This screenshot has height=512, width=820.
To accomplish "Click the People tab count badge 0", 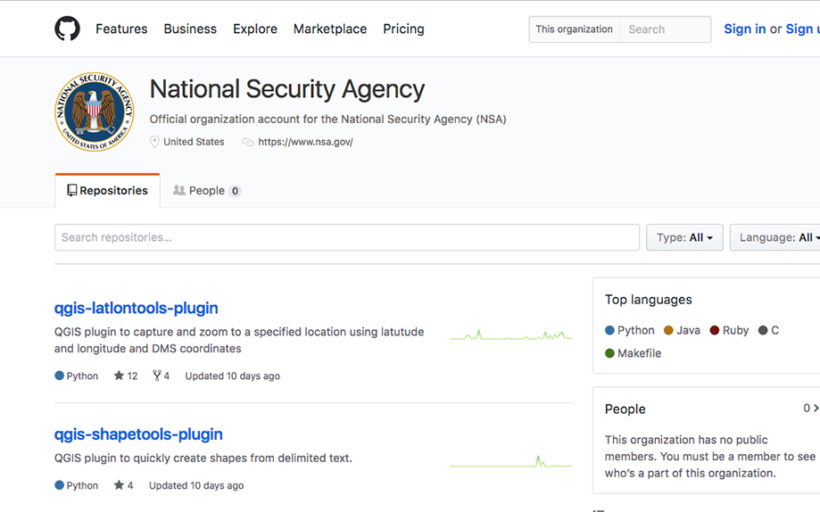I will click(x=235, y=191).
